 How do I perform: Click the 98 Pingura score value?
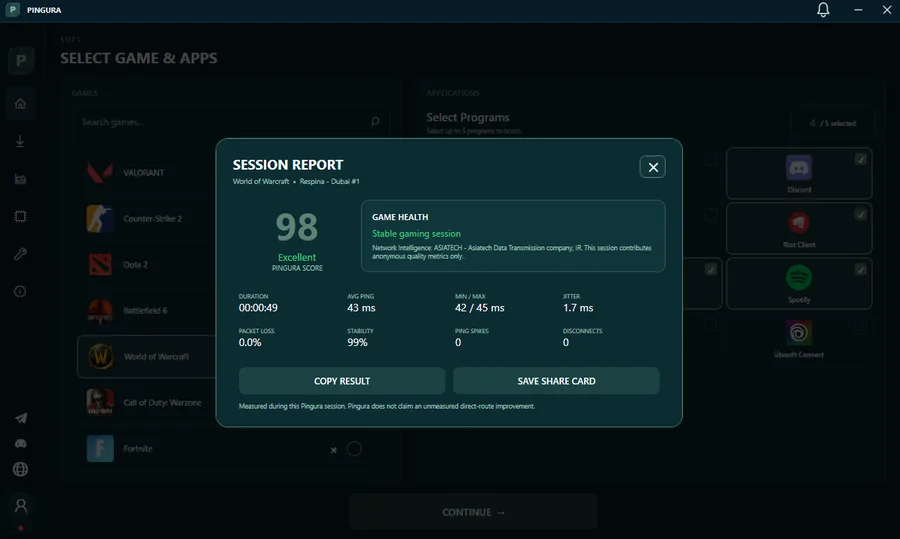point(297,227)
